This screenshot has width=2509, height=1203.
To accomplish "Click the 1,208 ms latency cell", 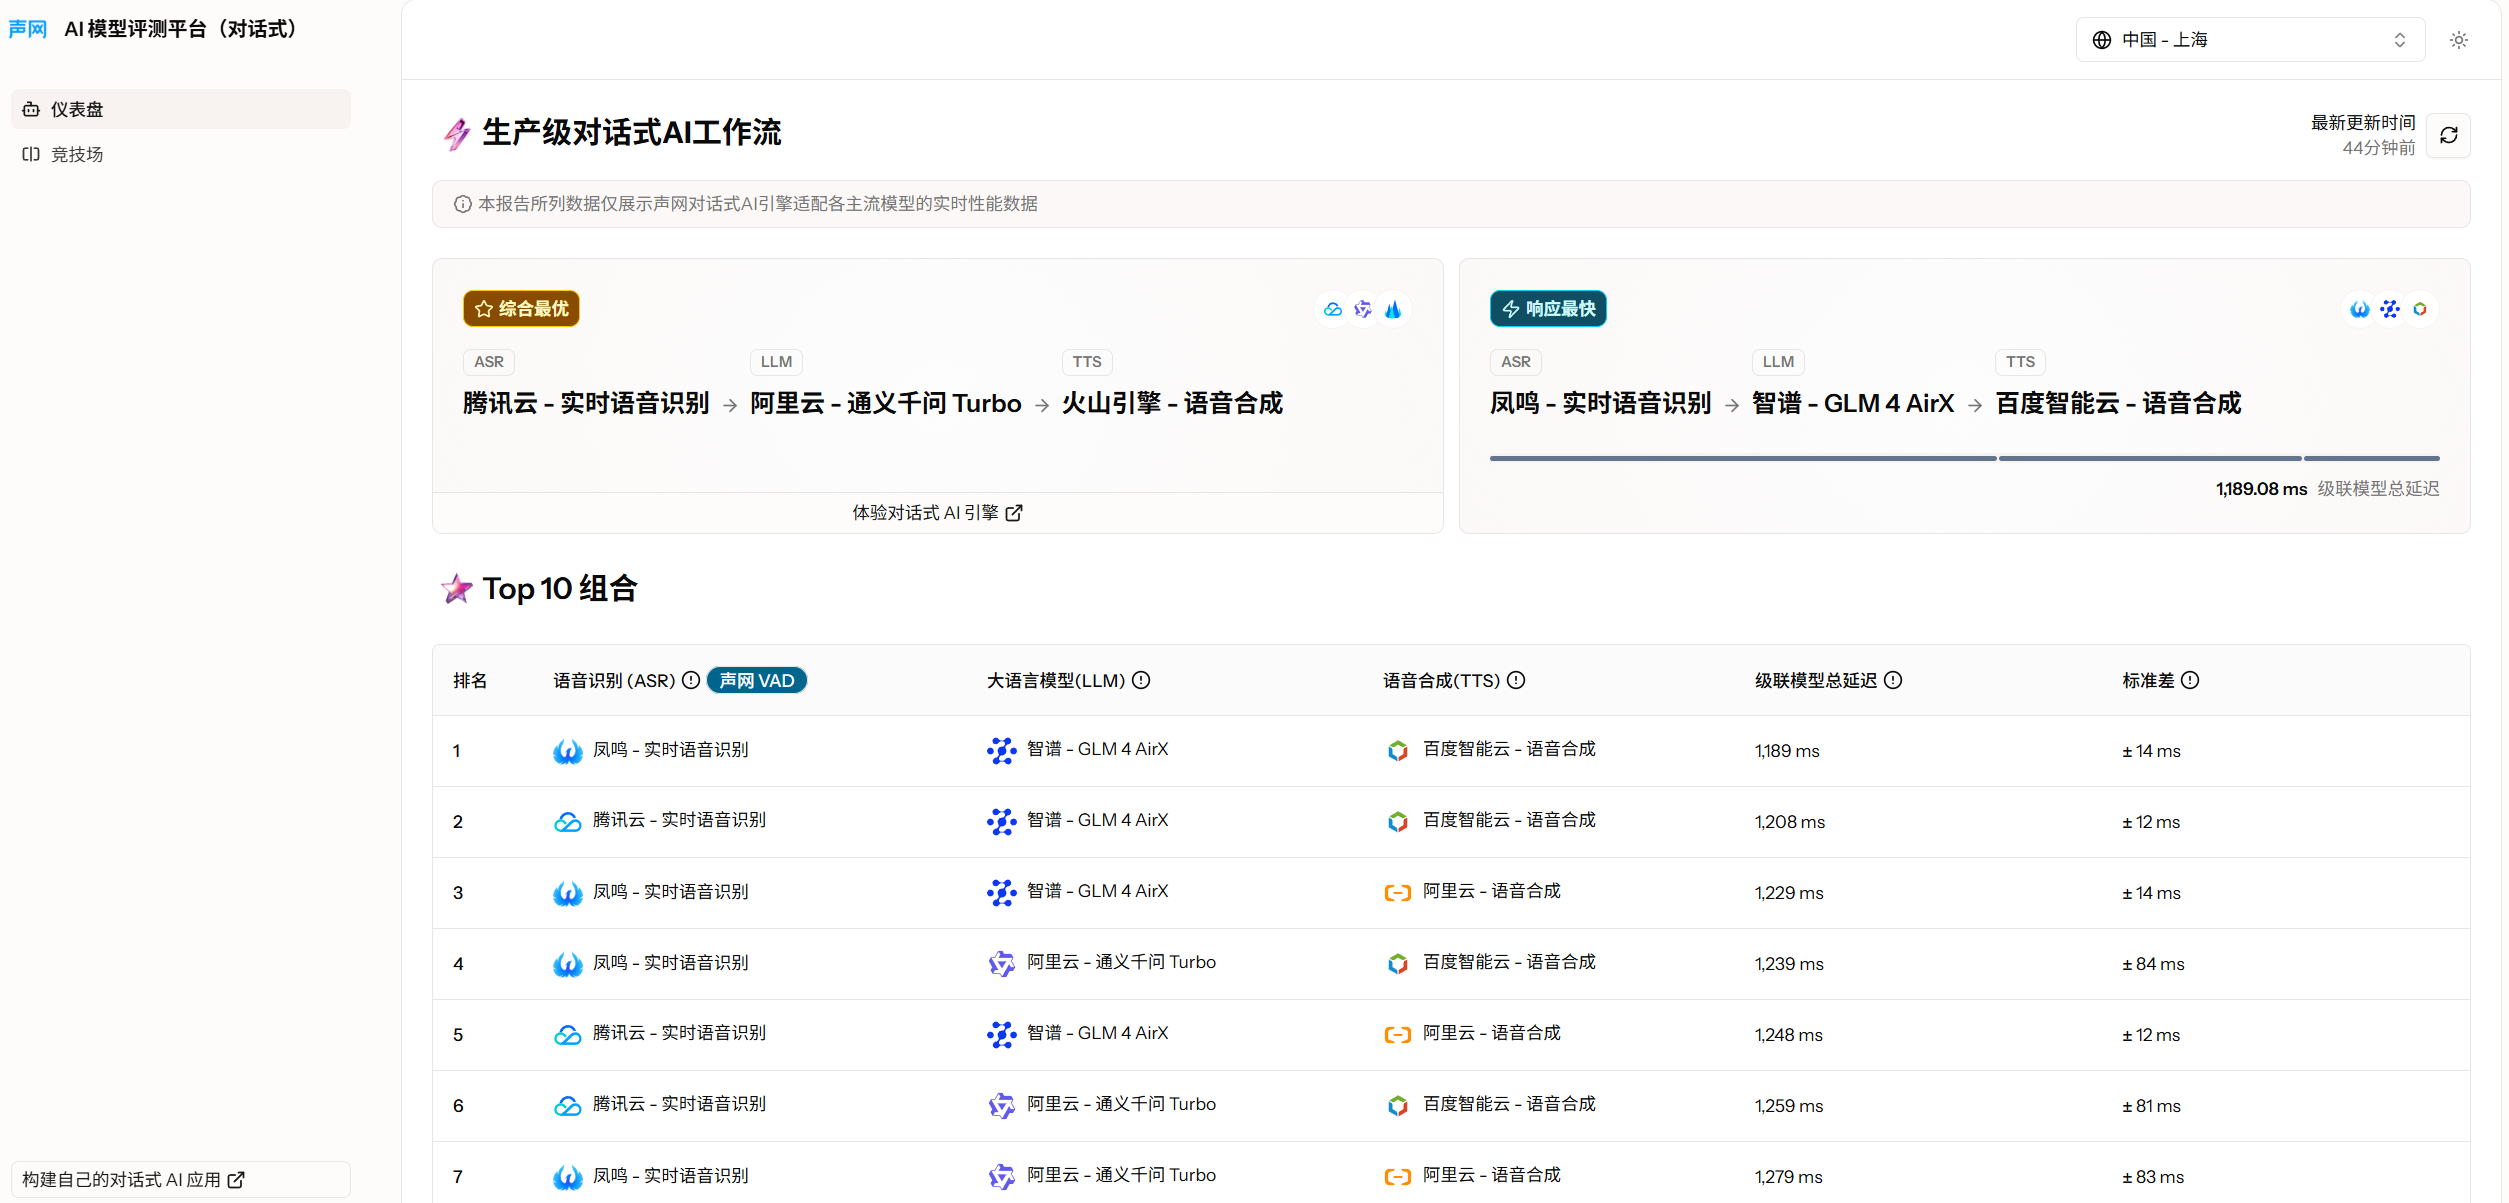I will click(1790, 822).
